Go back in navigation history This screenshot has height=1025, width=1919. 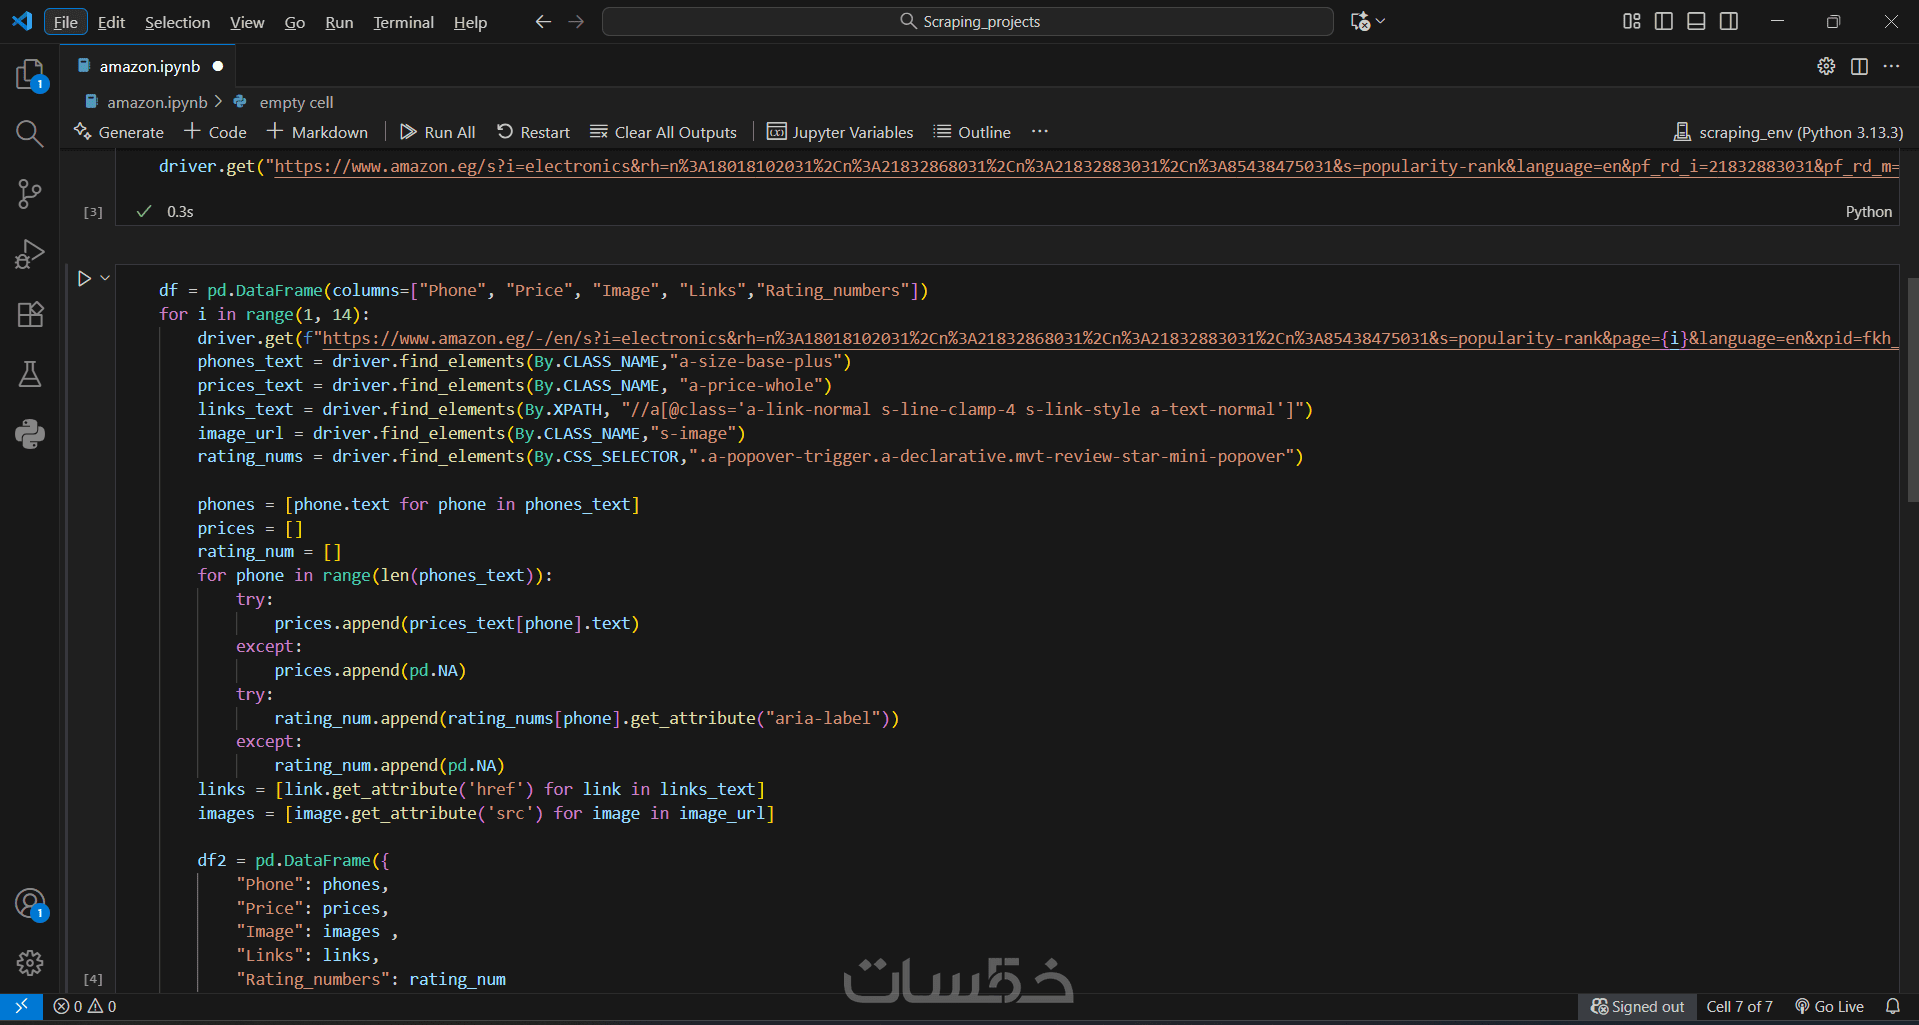(543, 21)
